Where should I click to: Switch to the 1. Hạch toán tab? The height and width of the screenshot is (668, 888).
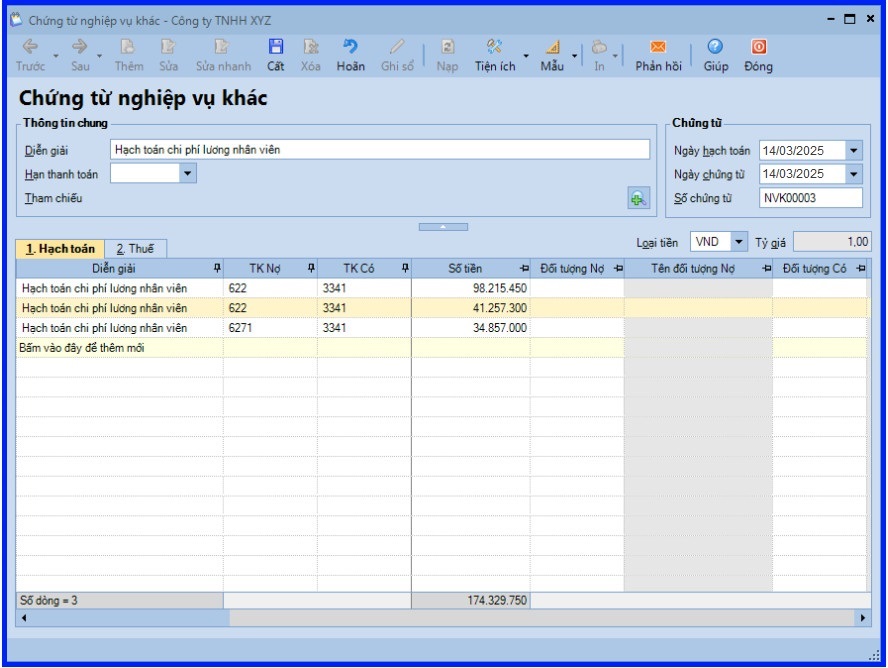pos(60,249)
